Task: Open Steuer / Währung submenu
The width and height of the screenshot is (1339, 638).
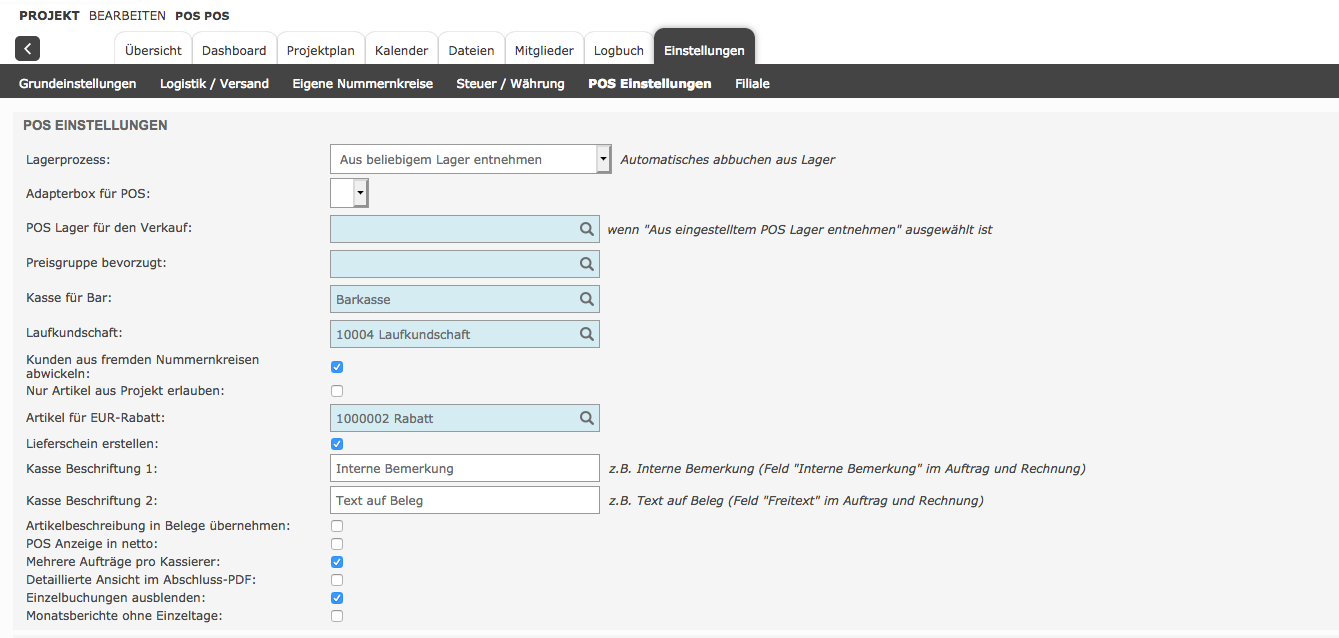Action: [510, 84]
